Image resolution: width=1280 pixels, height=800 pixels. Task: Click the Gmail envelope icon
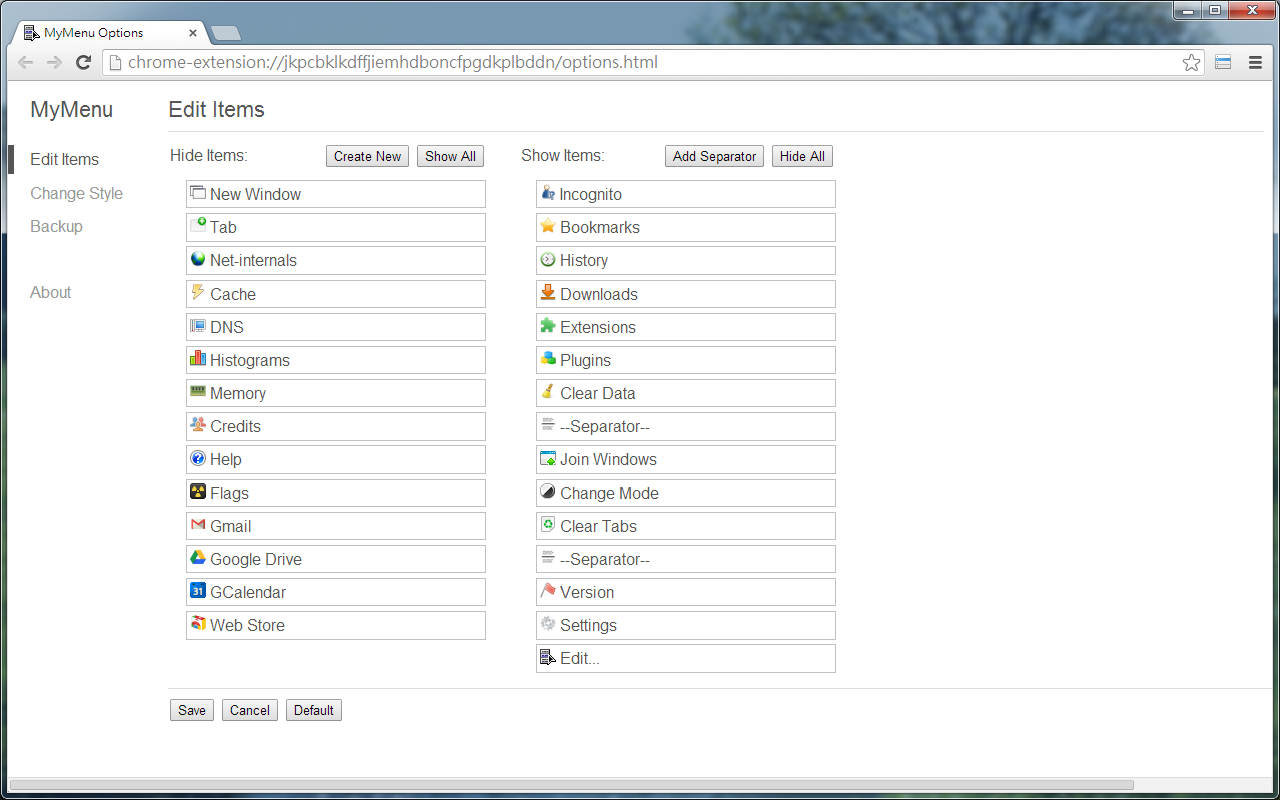point(198,525)
